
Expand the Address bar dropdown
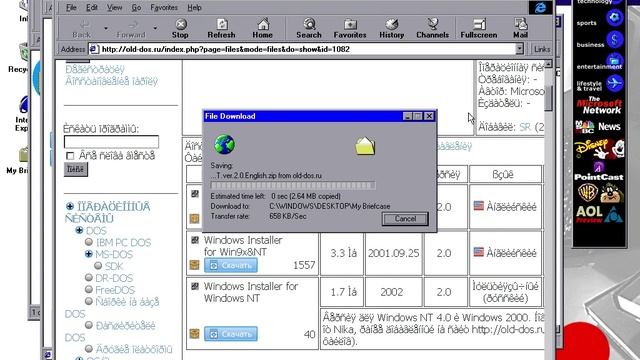519,49
